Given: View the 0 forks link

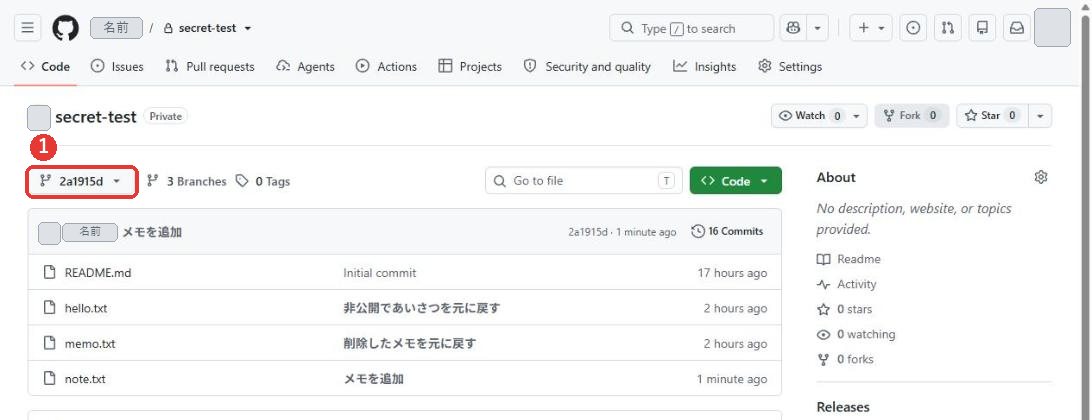Looking at the screenshot, I should 845,359.
